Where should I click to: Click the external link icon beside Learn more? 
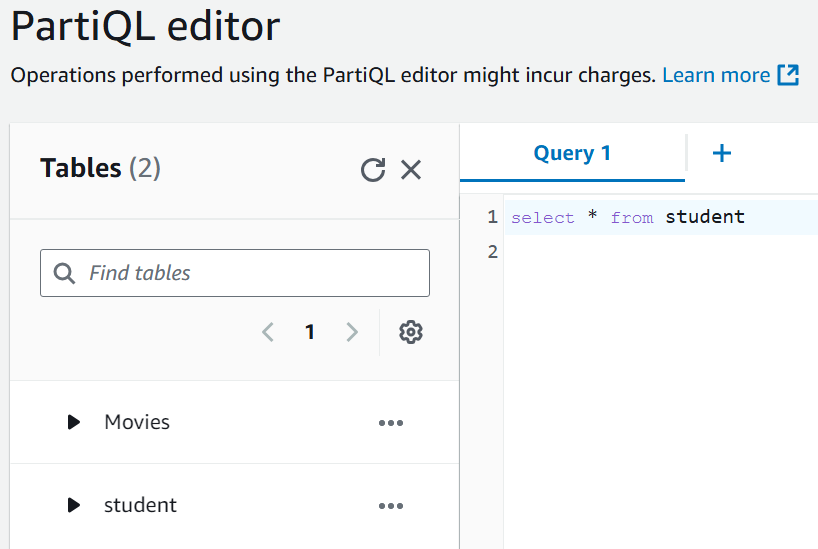tap(788, 75)
